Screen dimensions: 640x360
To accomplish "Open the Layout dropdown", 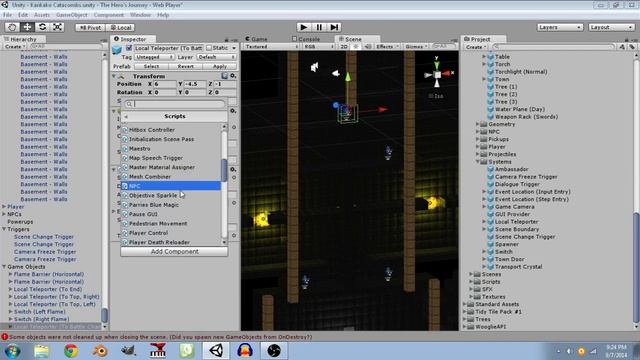I will (611, 27).
